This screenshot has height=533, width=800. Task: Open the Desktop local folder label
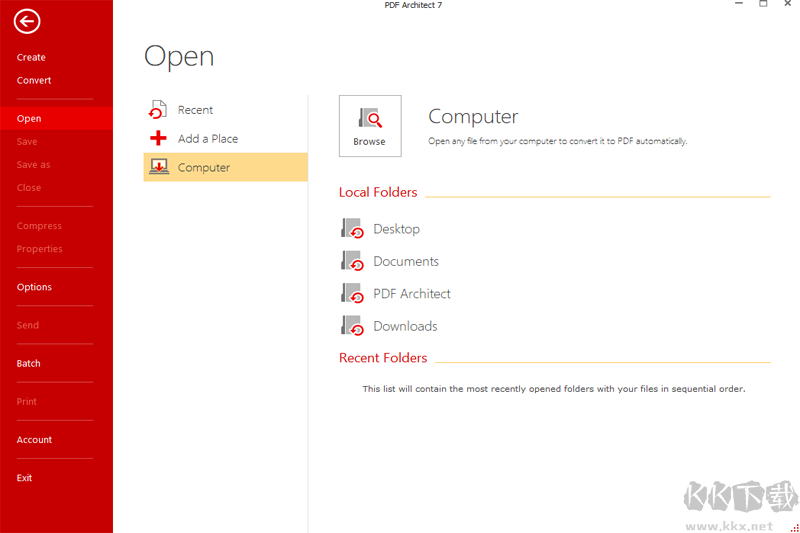(x=396, y=229)
